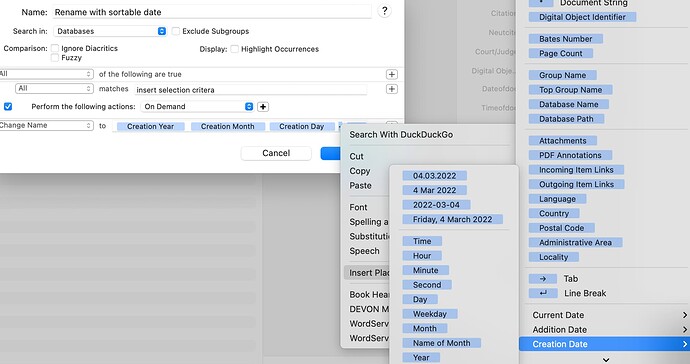690x364 pixels.
Task: Select Paste from the context menu
Action: tap(360, 185)
